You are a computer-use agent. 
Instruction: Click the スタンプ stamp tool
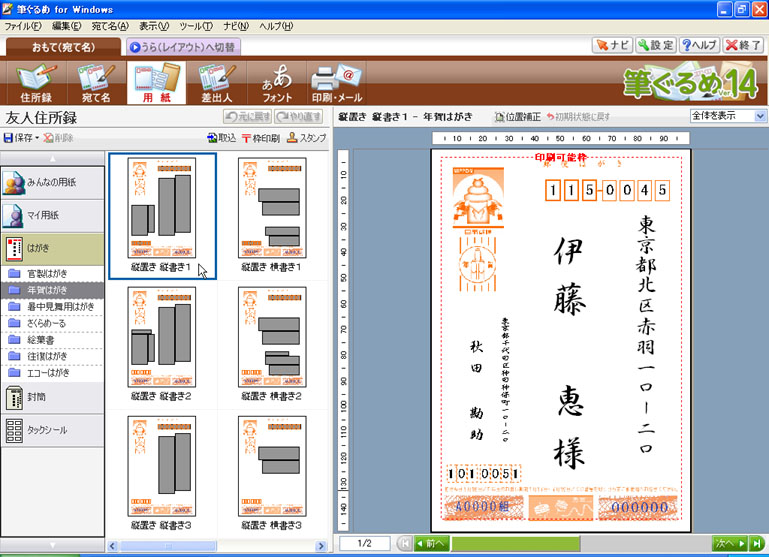pyautogui.click(x=306, y=138)
